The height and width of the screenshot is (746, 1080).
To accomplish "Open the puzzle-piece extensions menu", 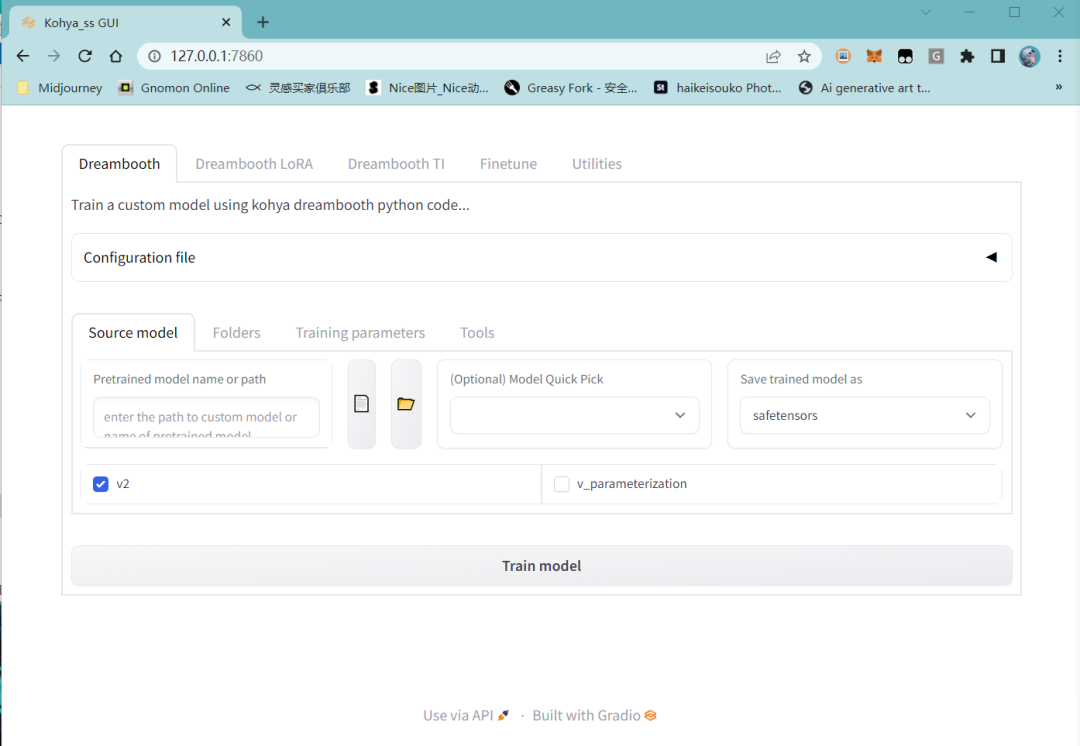I will click(967, 56).
